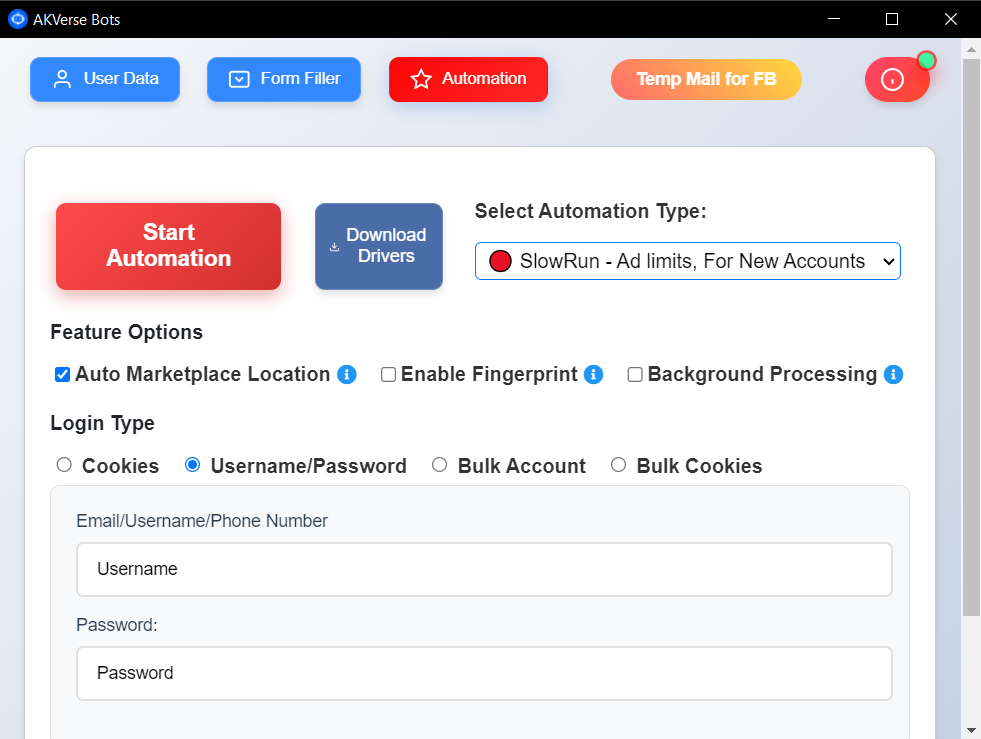This screenshot has width=981, height=739.
Task: Click the scrollbar down arrow
Action: point(971,730)
